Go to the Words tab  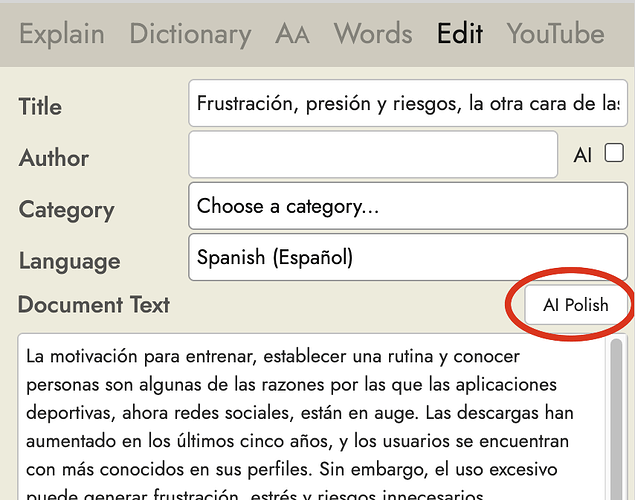(x=373, y=34)
